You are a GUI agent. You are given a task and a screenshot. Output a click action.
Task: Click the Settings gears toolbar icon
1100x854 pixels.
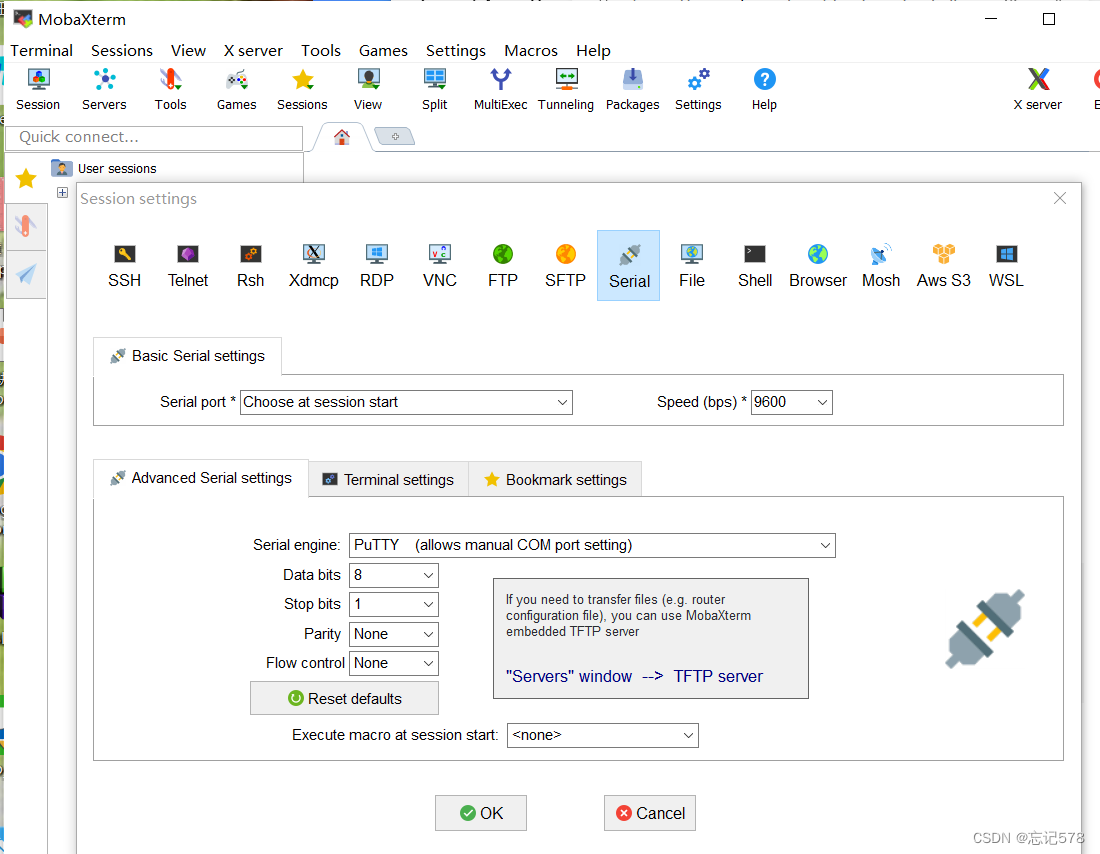(x=698, y=89)
